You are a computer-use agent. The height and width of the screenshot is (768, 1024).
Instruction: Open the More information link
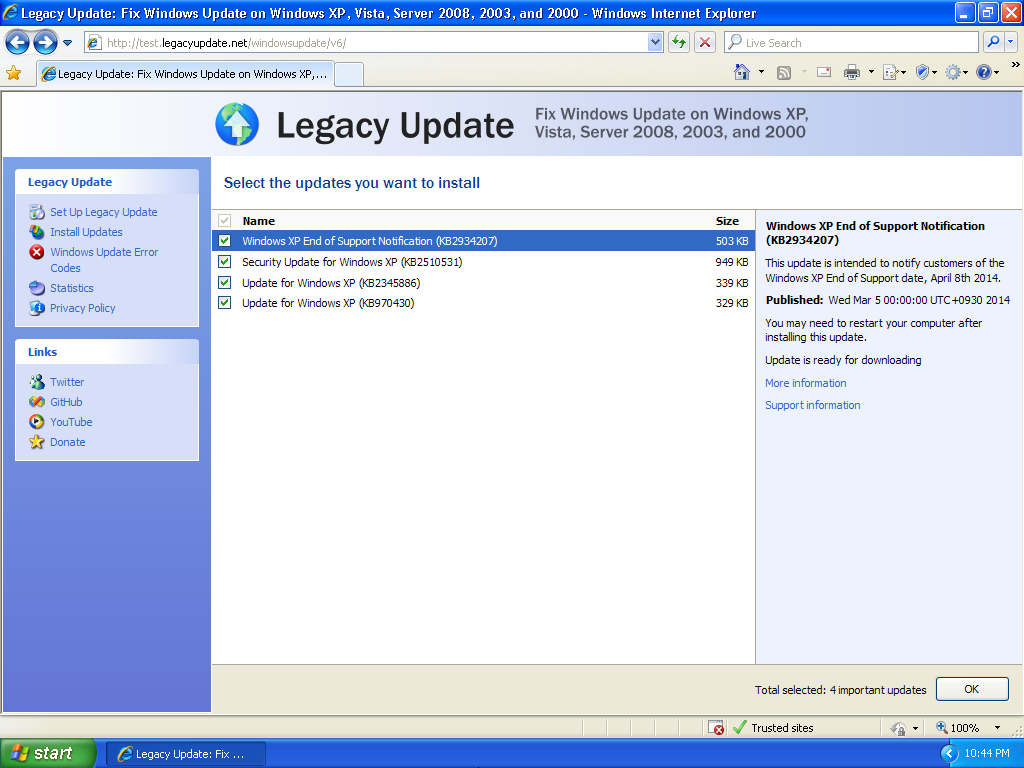click(x=806, y=383)
